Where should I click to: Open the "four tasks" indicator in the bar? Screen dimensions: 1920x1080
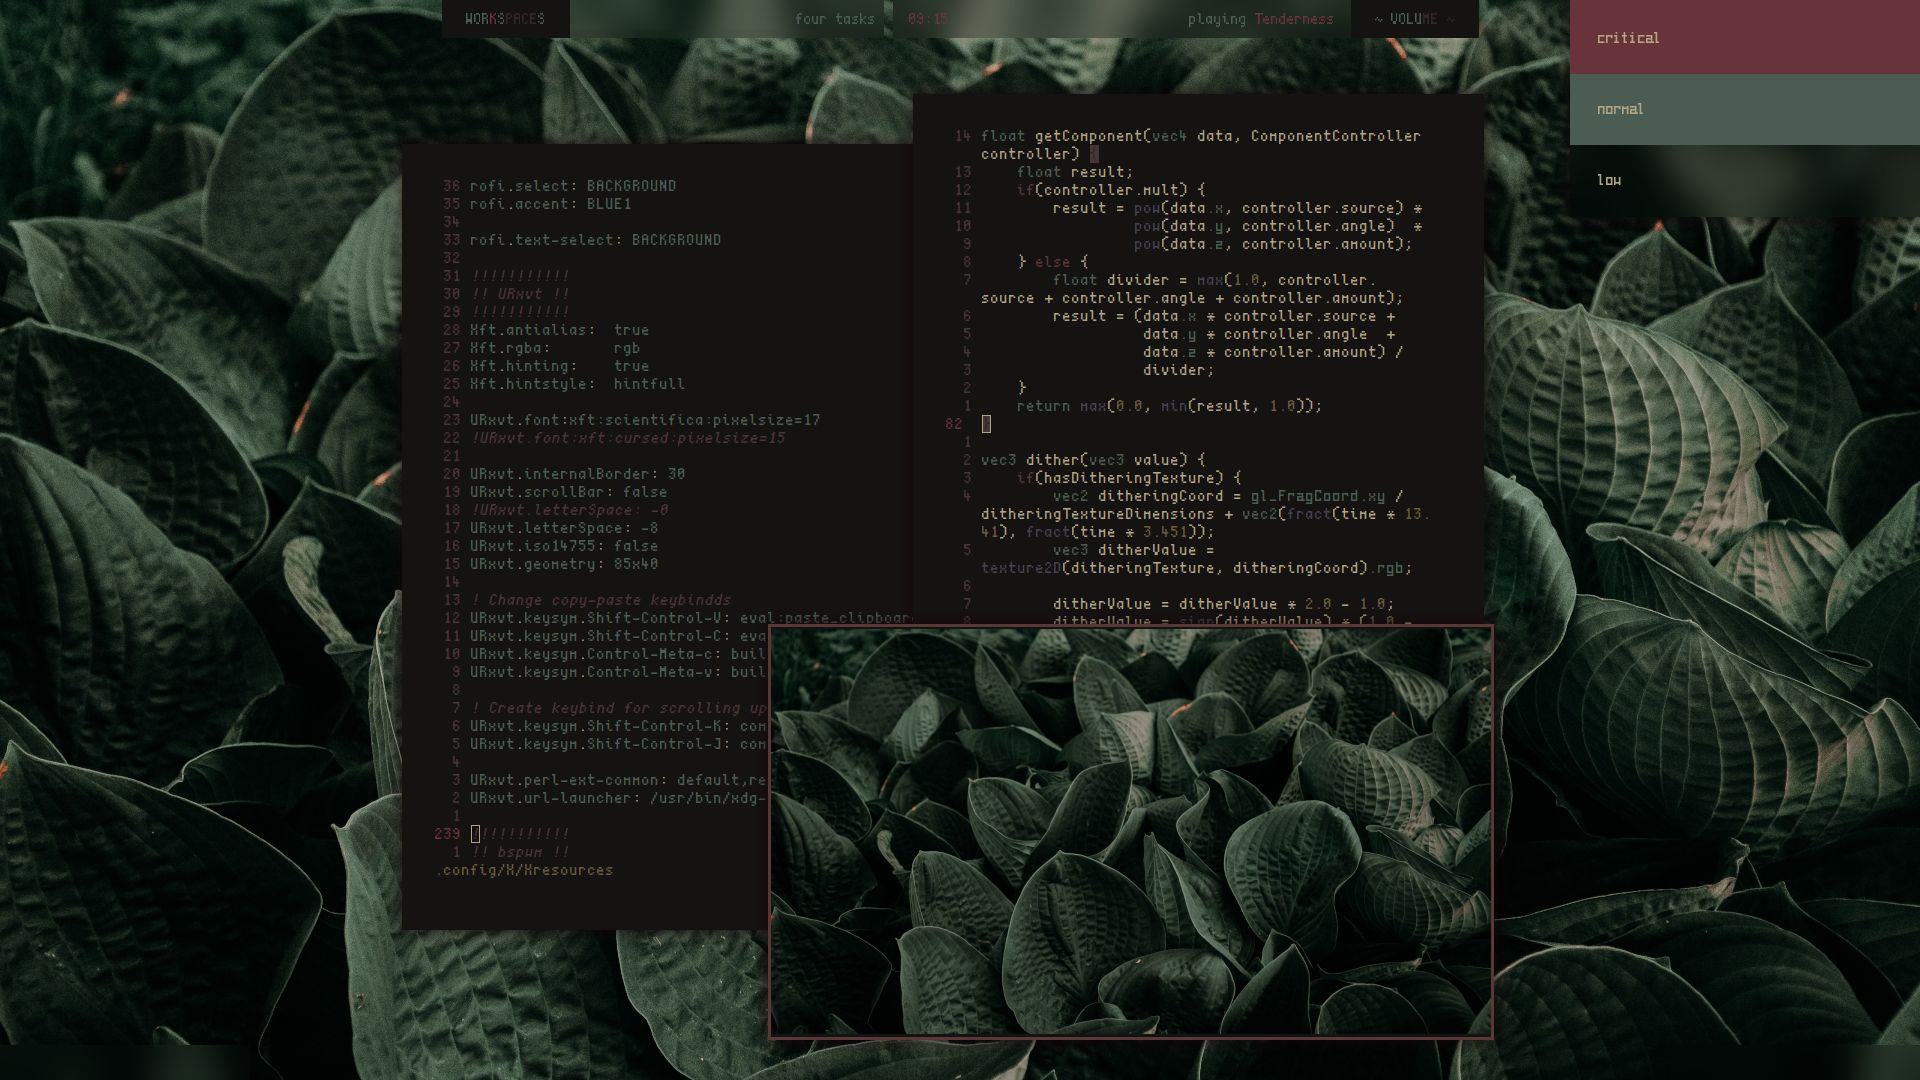(x=834, y=18)
